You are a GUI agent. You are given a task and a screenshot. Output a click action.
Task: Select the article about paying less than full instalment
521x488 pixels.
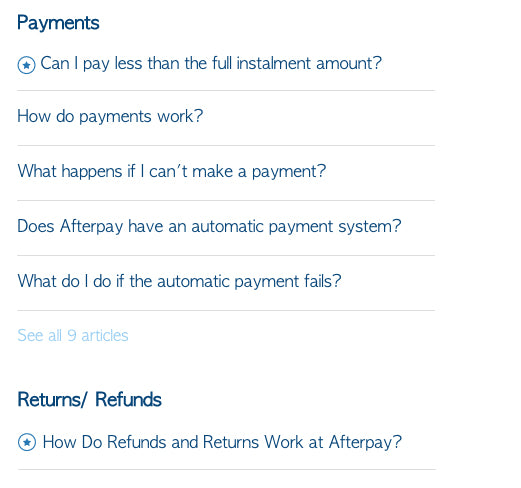click(211, 63)
